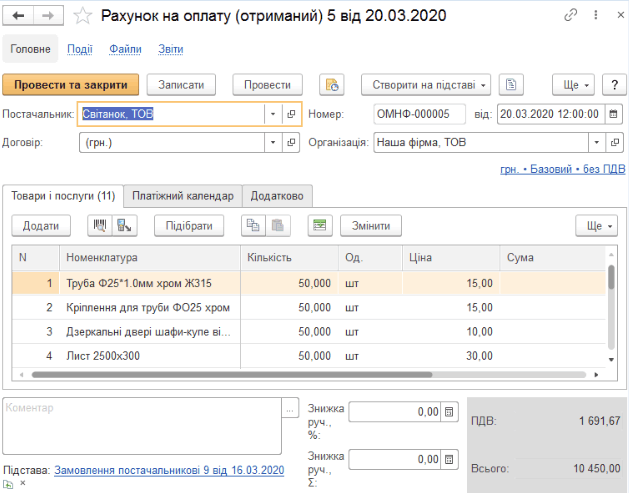Go forward with the right arrow button

click(48, 16)
